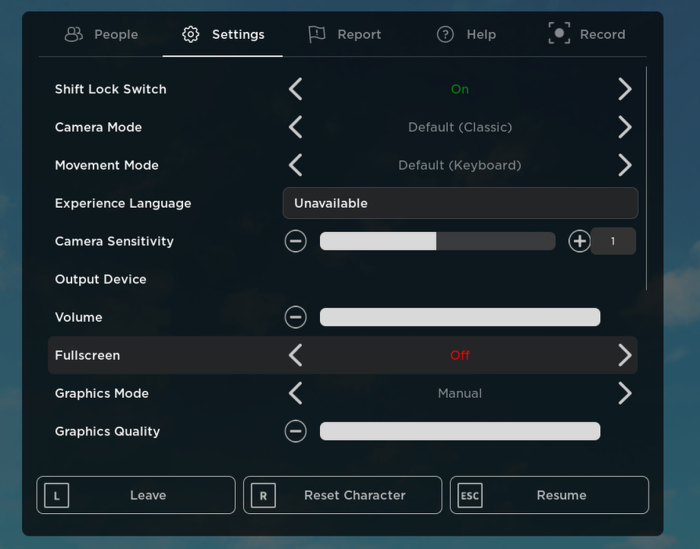The image size is (700, 549).
Task: Click the R key icon
Action: (x=263, y=495)
